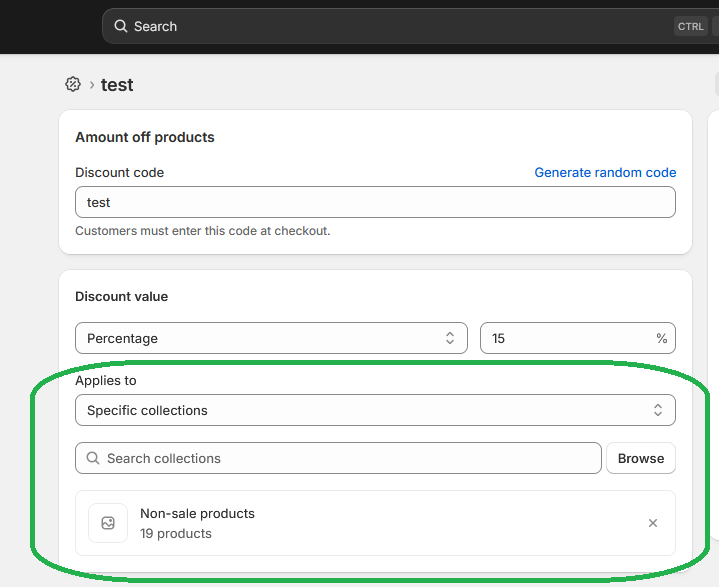Click the magnifier icon in Search collections

93,458
